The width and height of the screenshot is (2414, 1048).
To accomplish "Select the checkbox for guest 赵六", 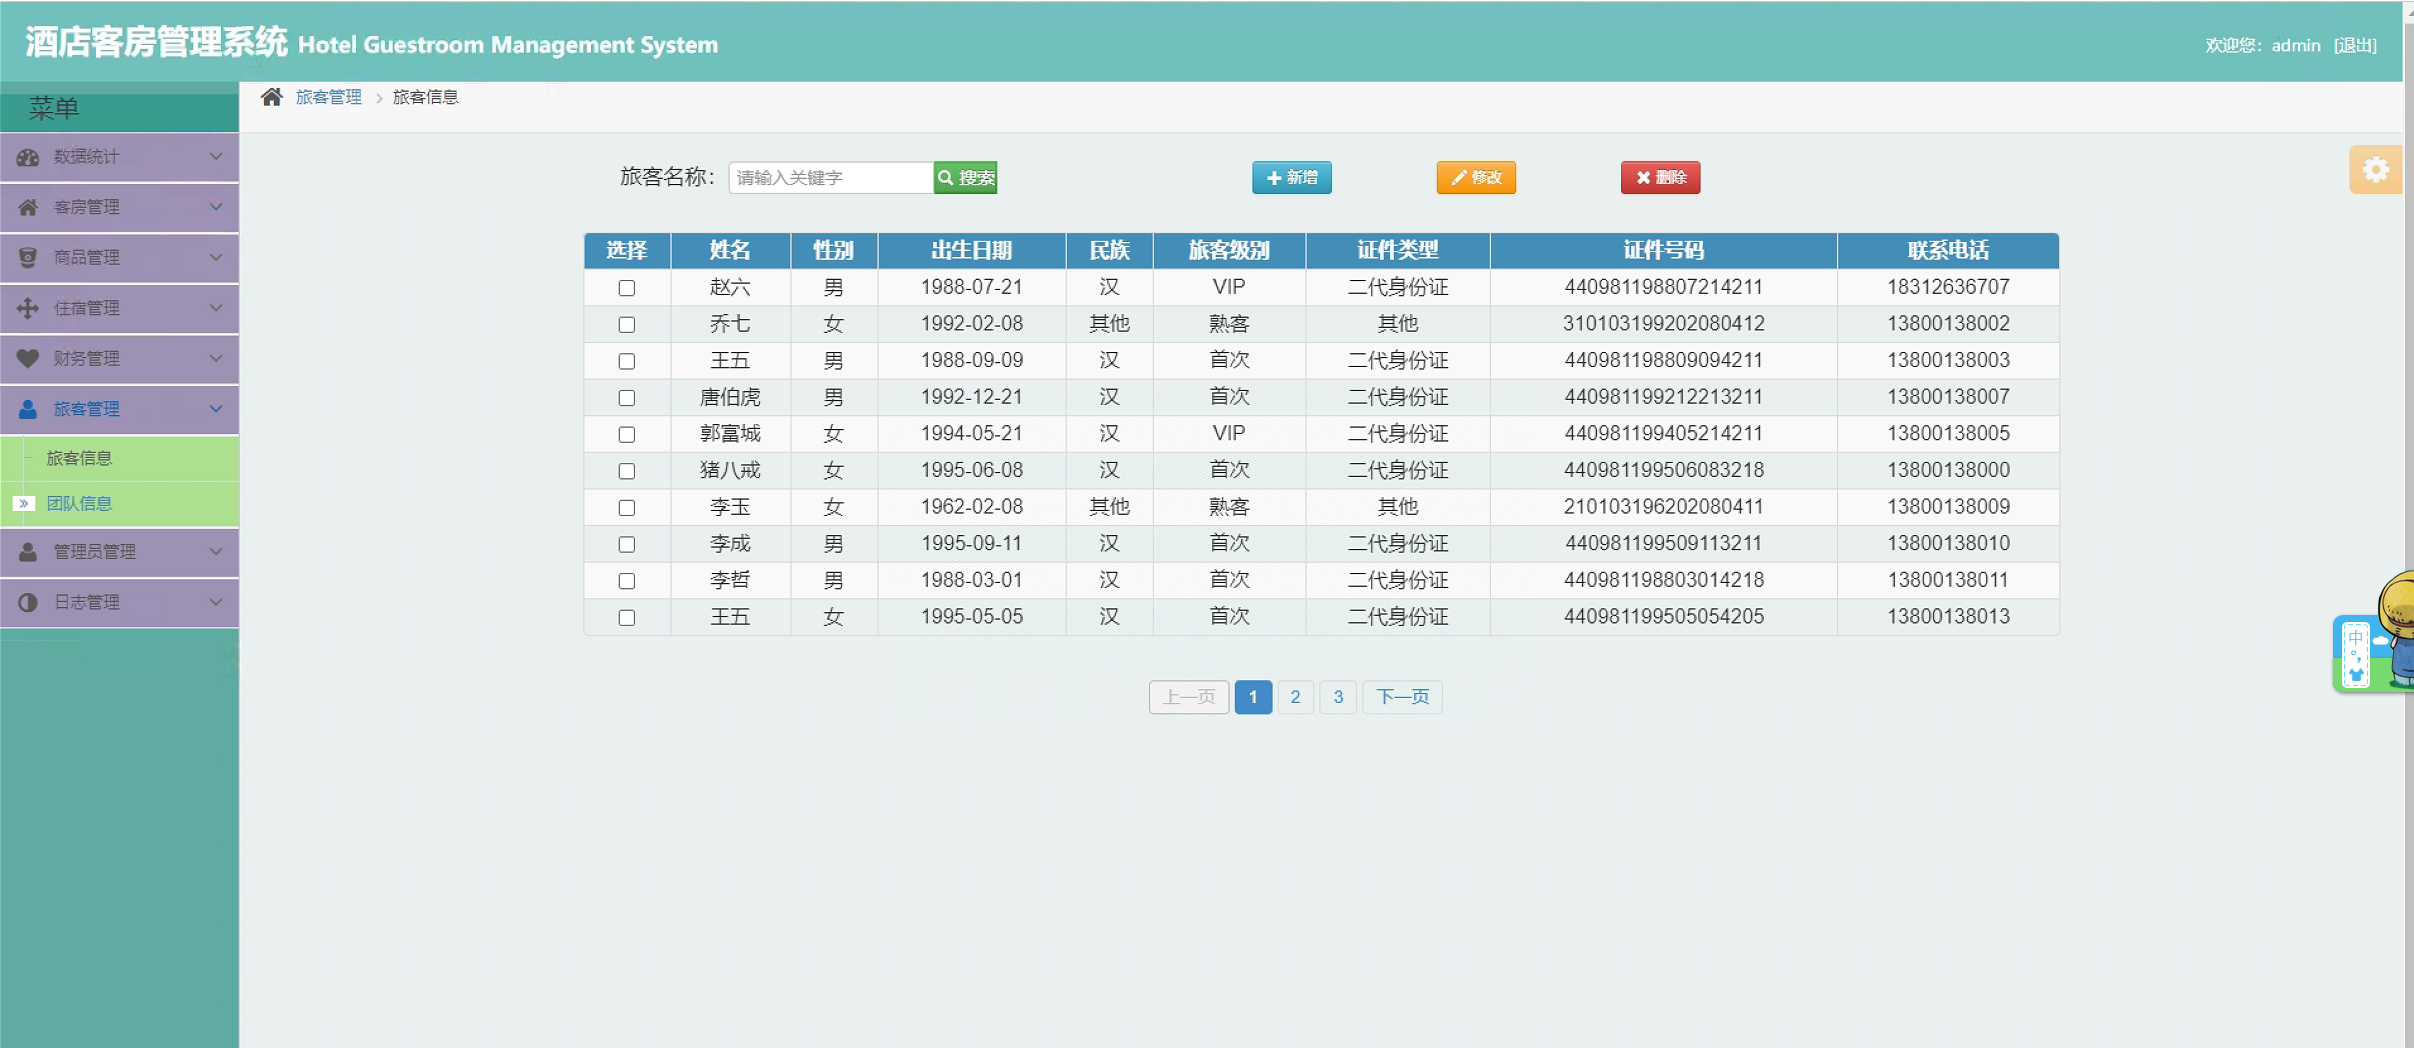I will click(x=627, y=288).
